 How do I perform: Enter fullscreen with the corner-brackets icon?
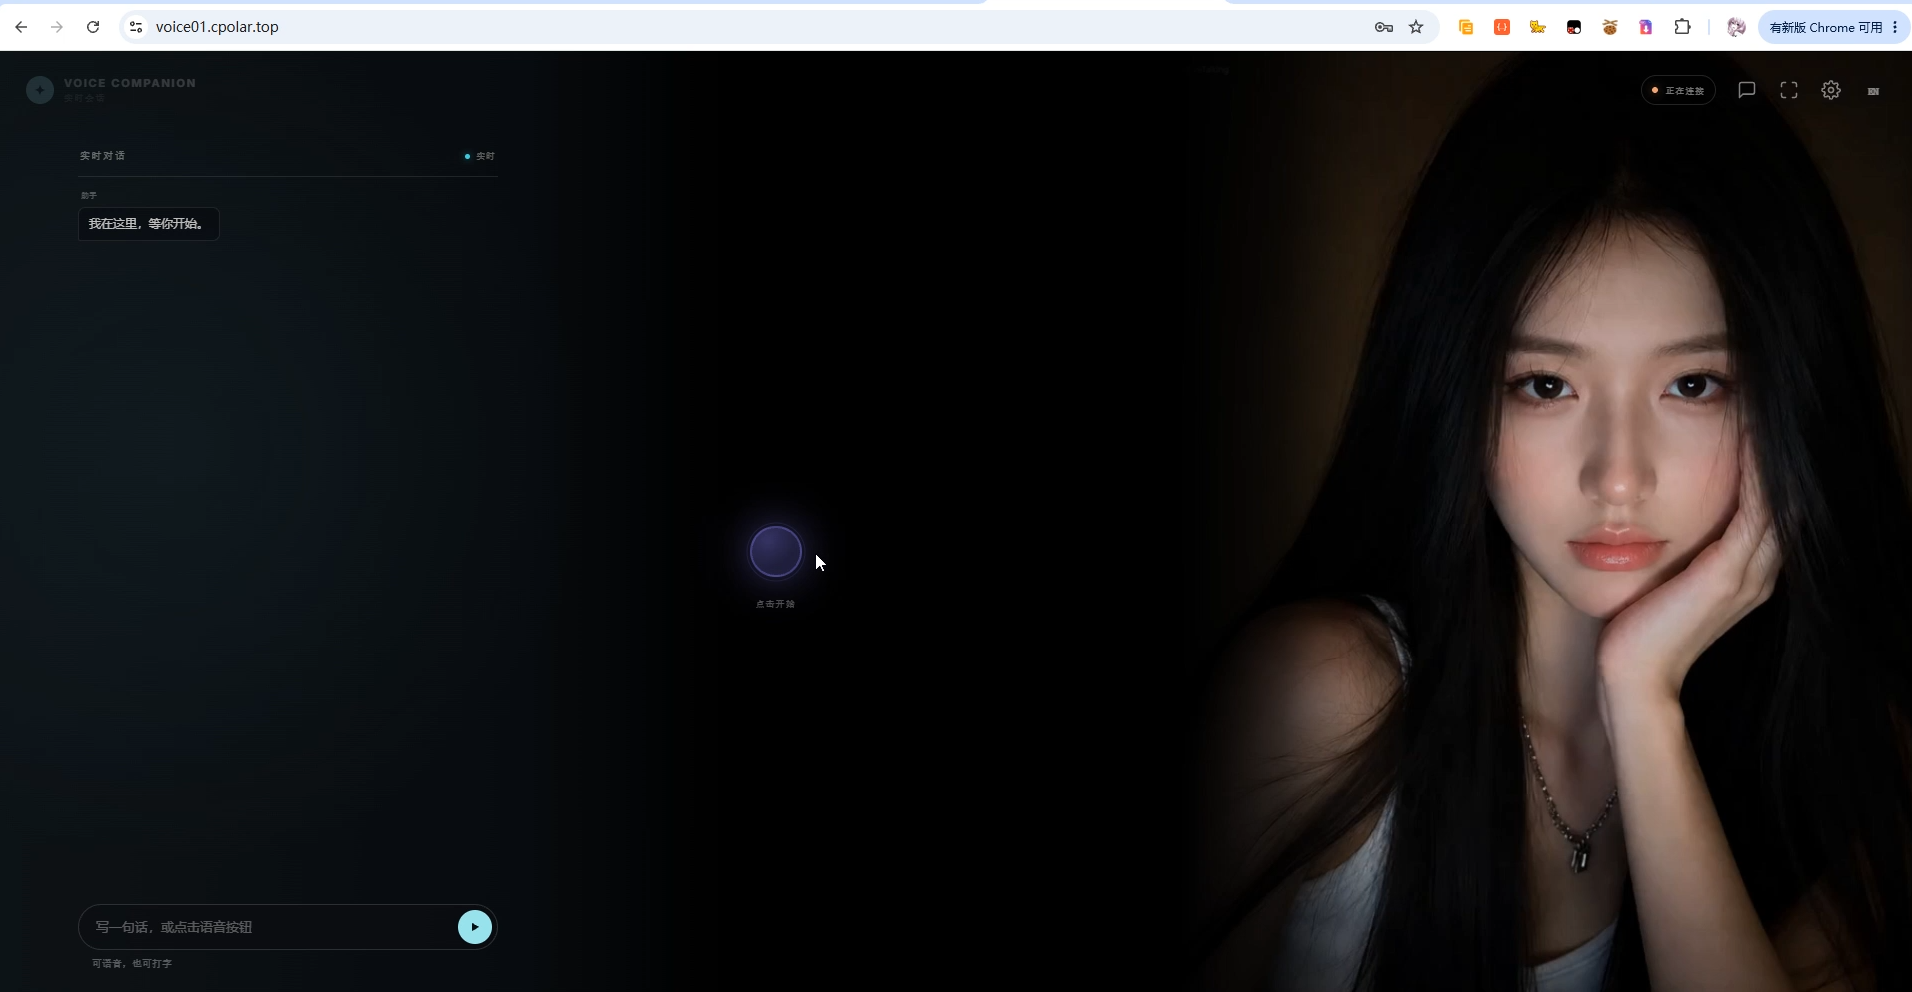[x=1789, y=90]
